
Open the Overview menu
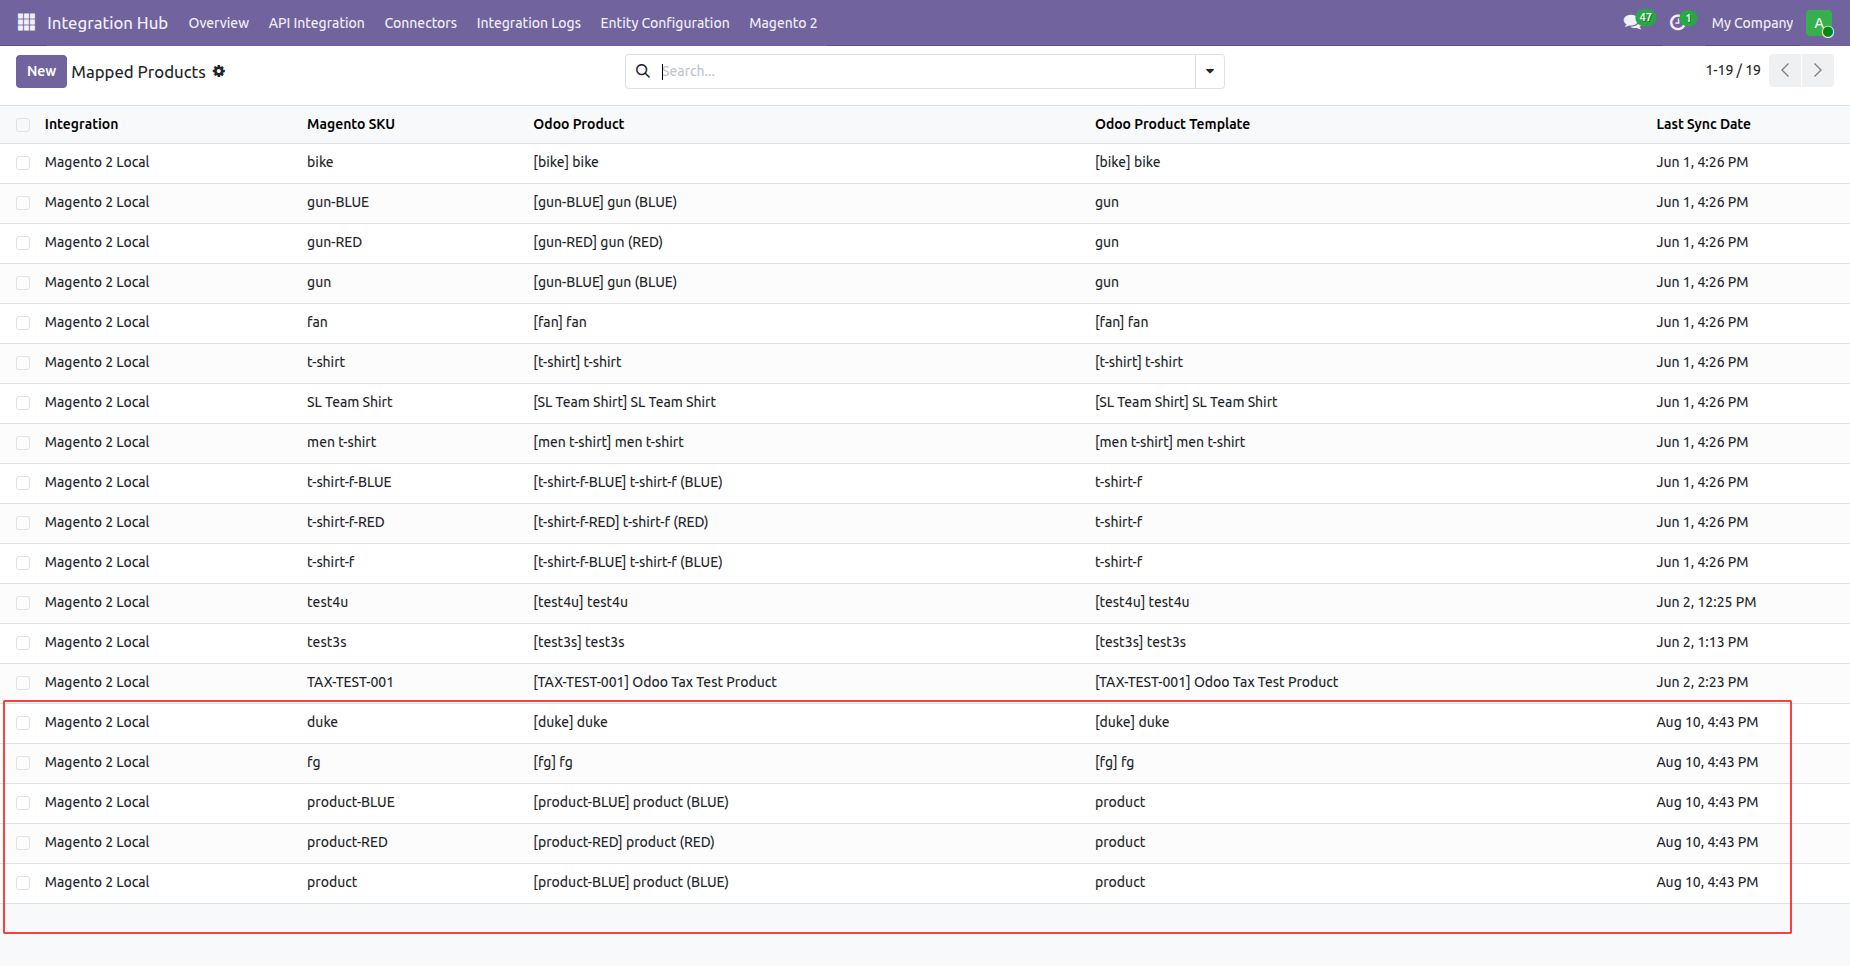(218, 23)
